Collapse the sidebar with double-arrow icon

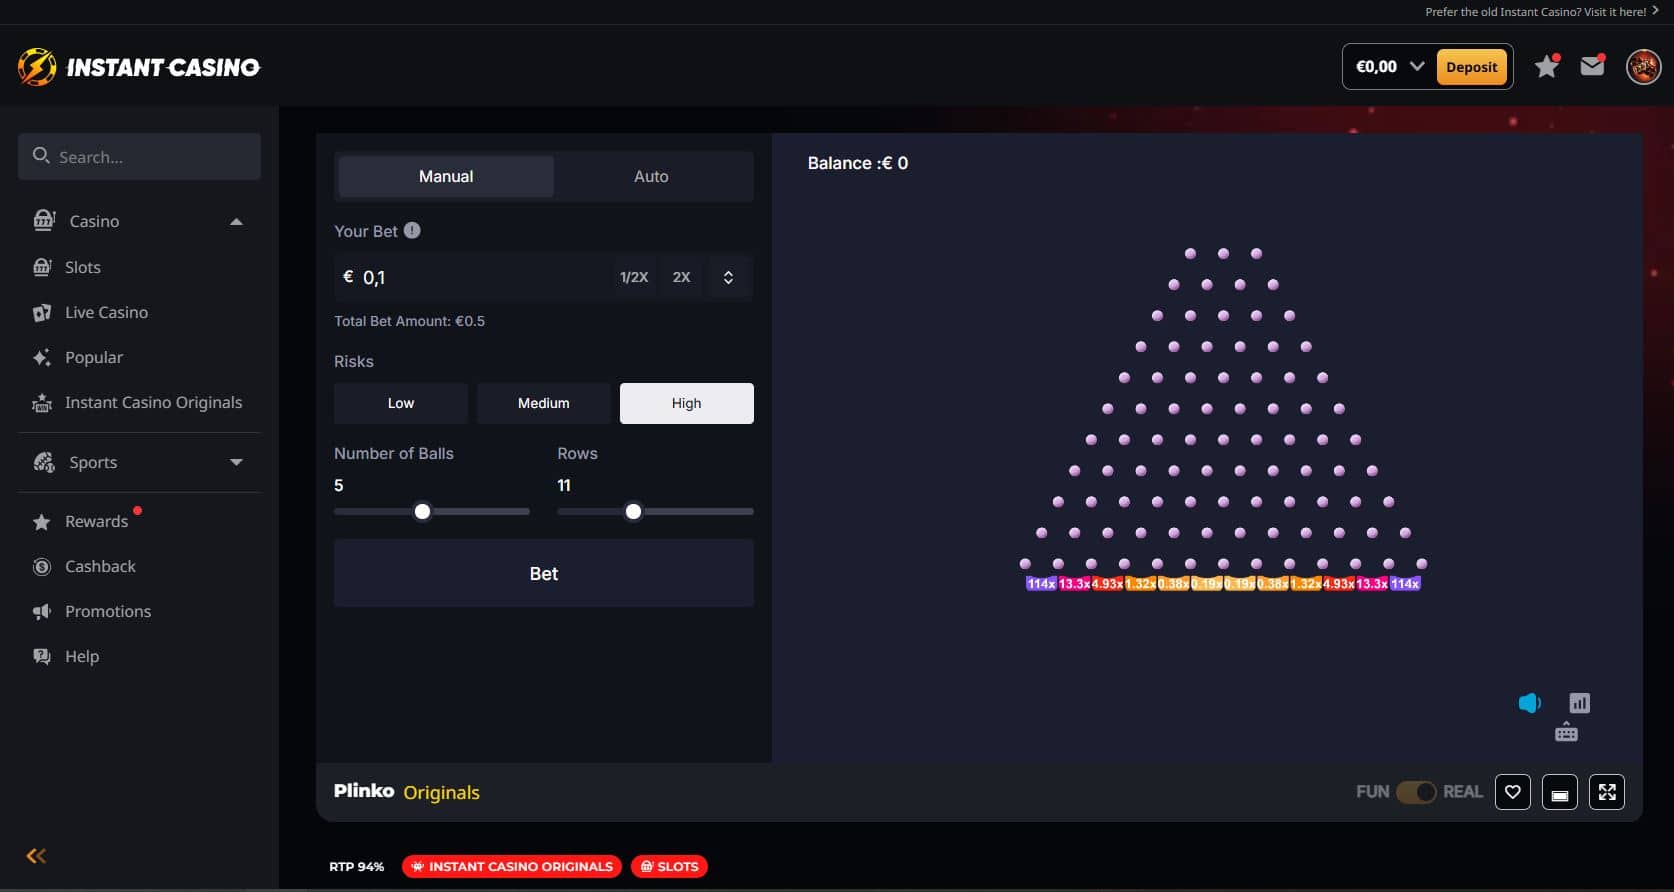point(36,855)
